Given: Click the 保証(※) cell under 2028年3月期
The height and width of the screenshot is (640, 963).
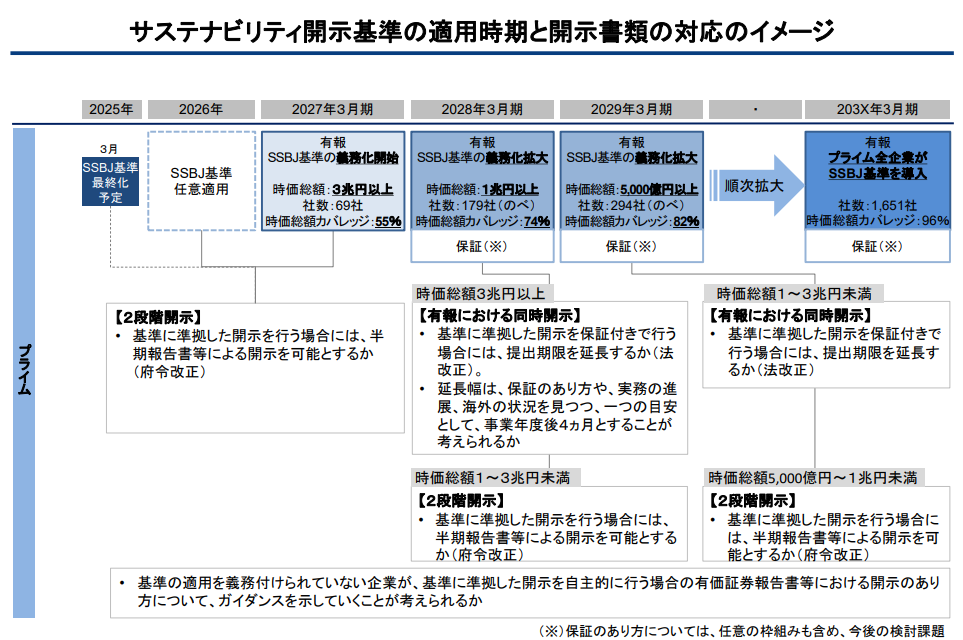Looking at the screenshot, I should tap(482, 246).
